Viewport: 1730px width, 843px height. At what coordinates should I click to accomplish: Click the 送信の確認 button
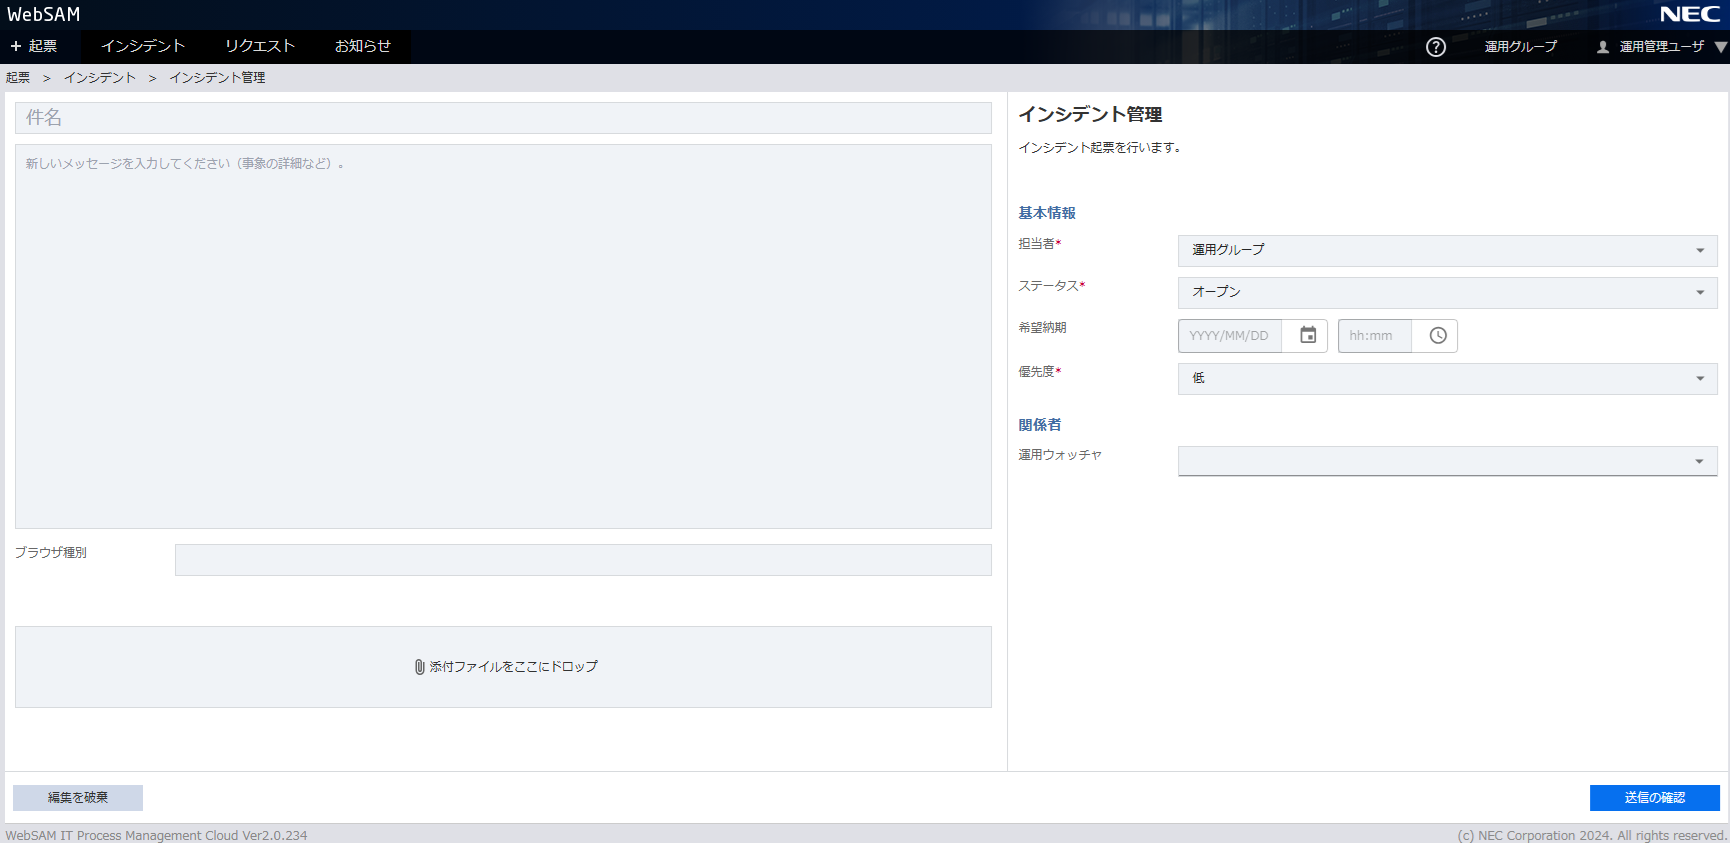click(1654, 798)
